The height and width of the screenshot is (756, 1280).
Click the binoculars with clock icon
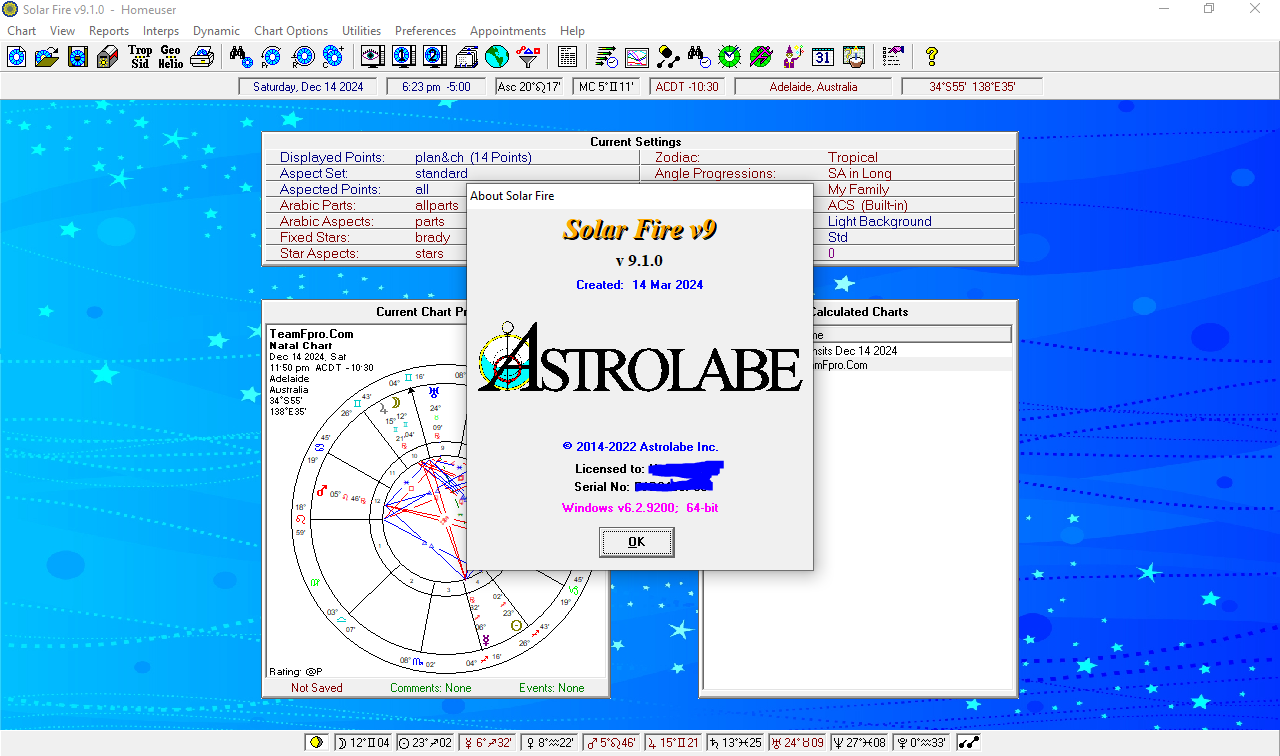tap(699, 56)
